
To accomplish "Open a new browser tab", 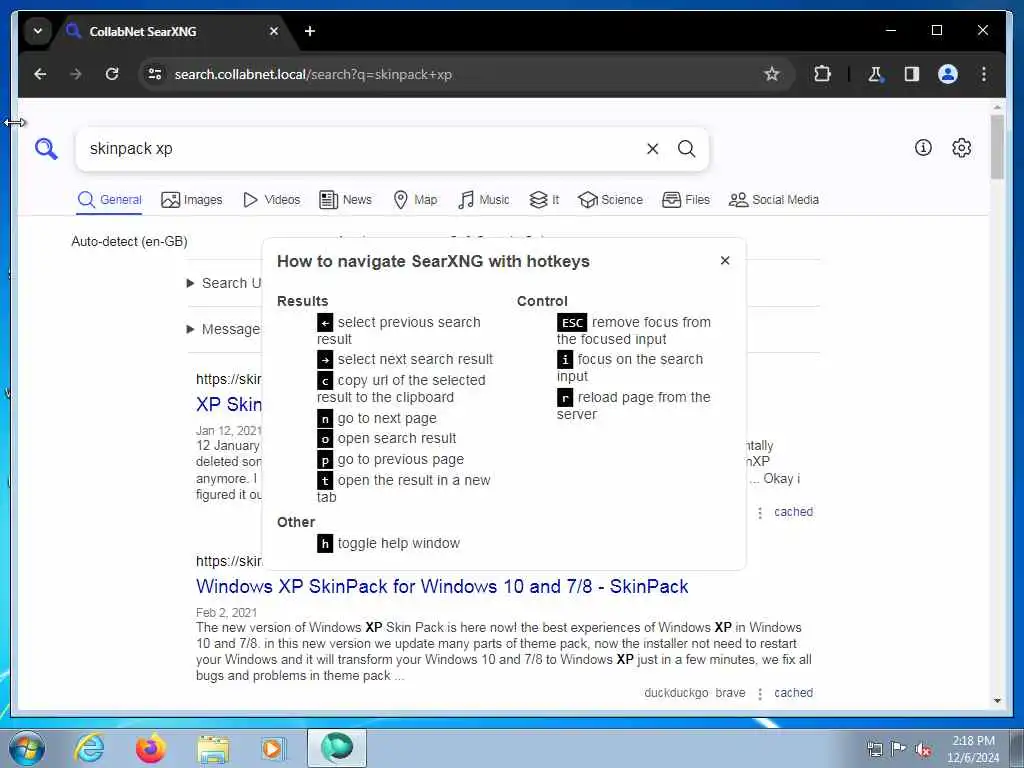I will [310, 31].
